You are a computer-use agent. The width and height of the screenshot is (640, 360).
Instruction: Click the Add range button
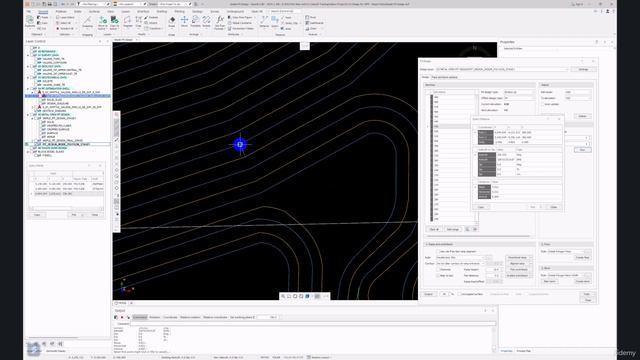(x=453, y=229)
